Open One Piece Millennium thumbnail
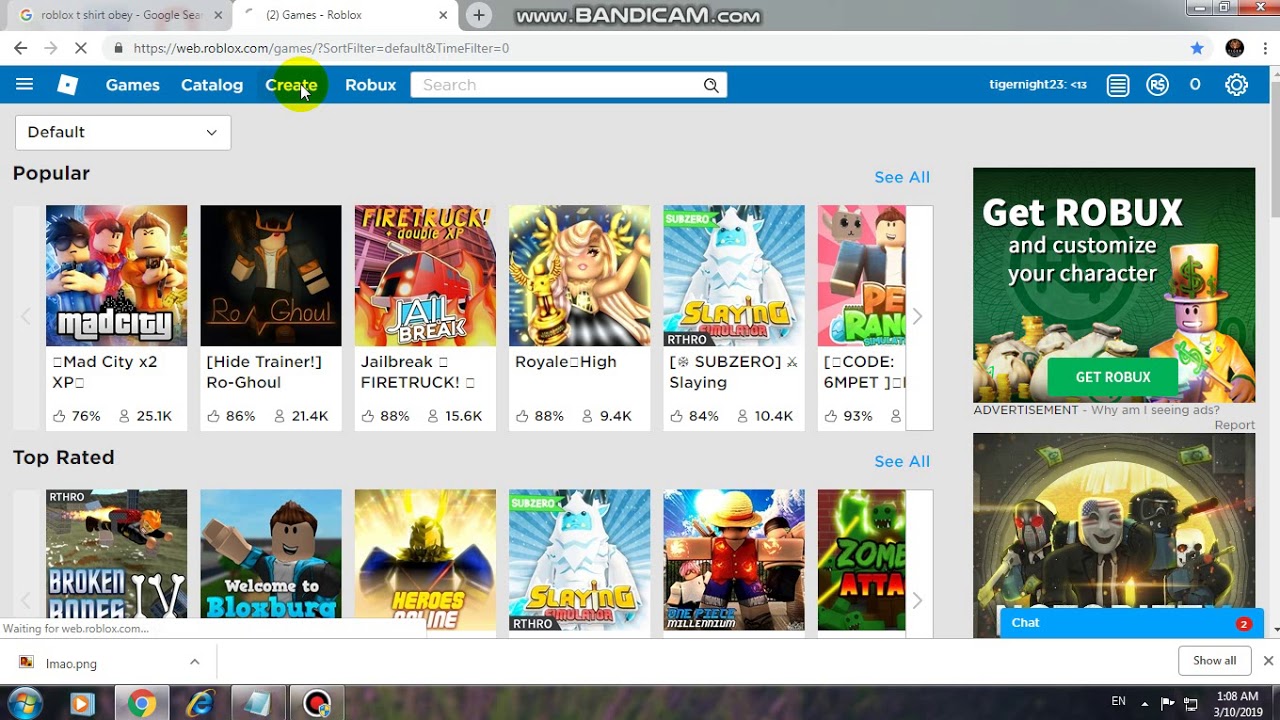 pos(733,560)
